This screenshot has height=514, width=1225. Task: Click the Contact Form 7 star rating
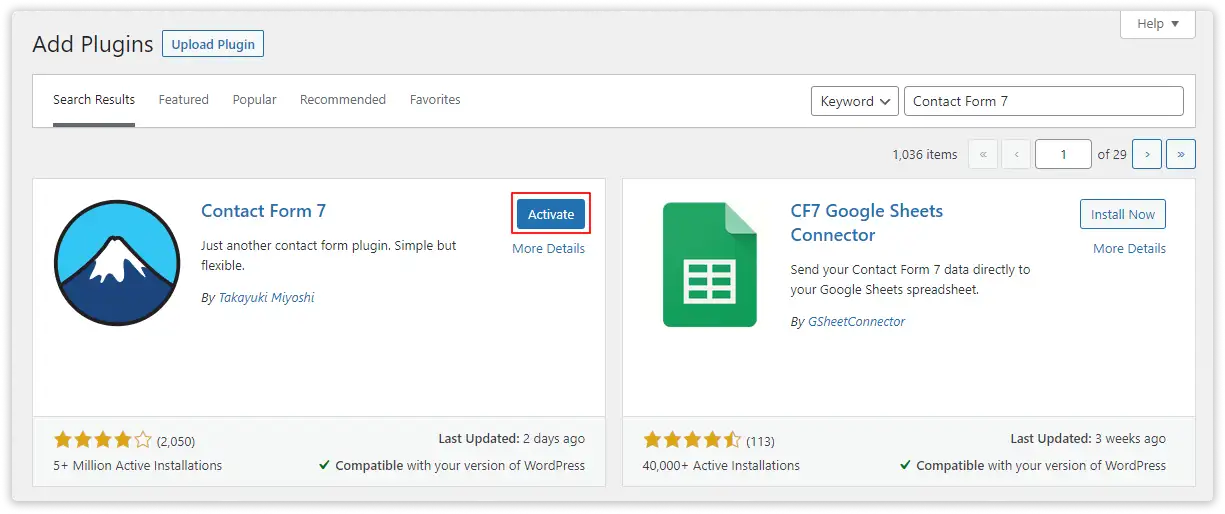tap(102, 440)
